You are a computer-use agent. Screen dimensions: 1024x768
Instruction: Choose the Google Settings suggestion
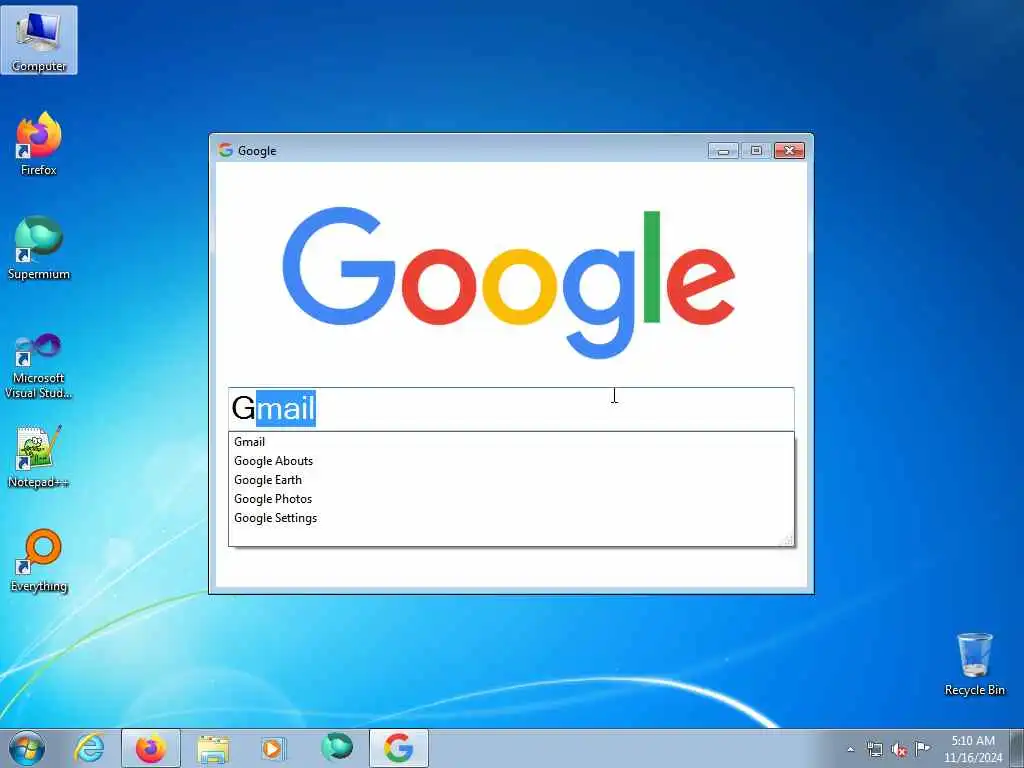pos(511,517)
